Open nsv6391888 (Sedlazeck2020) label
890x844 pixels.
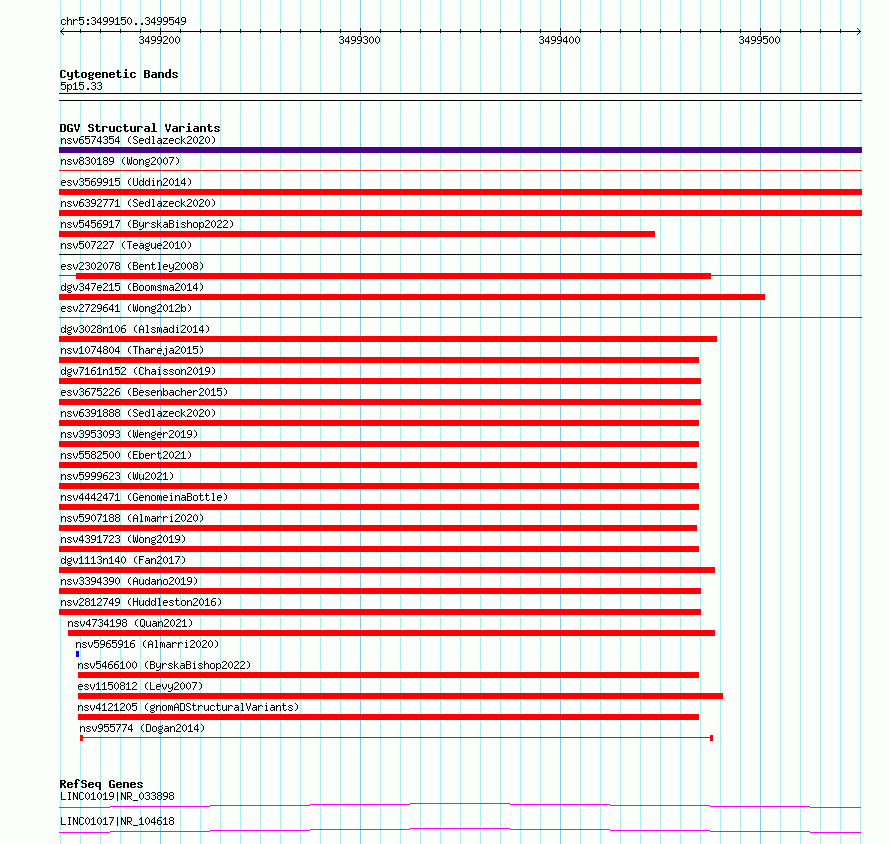point(138,413)
